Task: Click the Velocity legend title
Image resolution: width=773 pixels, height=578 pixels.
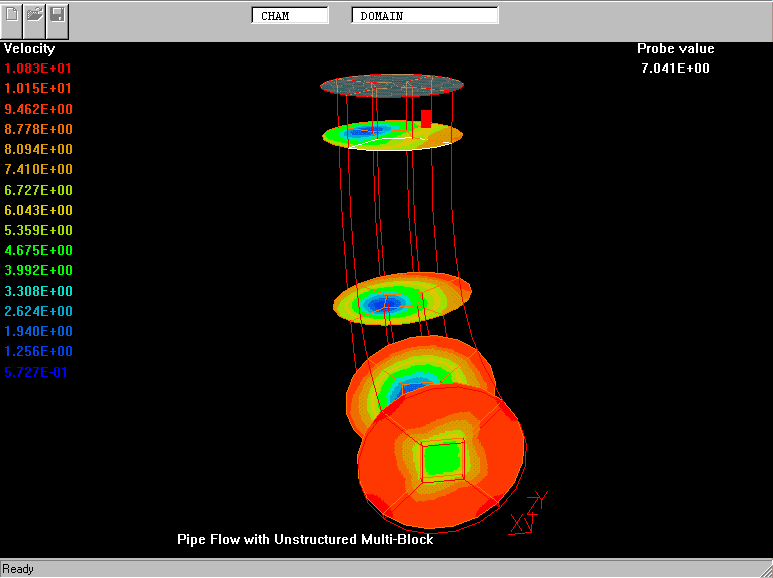Action: pyautogui.click(x=30, y=48)
